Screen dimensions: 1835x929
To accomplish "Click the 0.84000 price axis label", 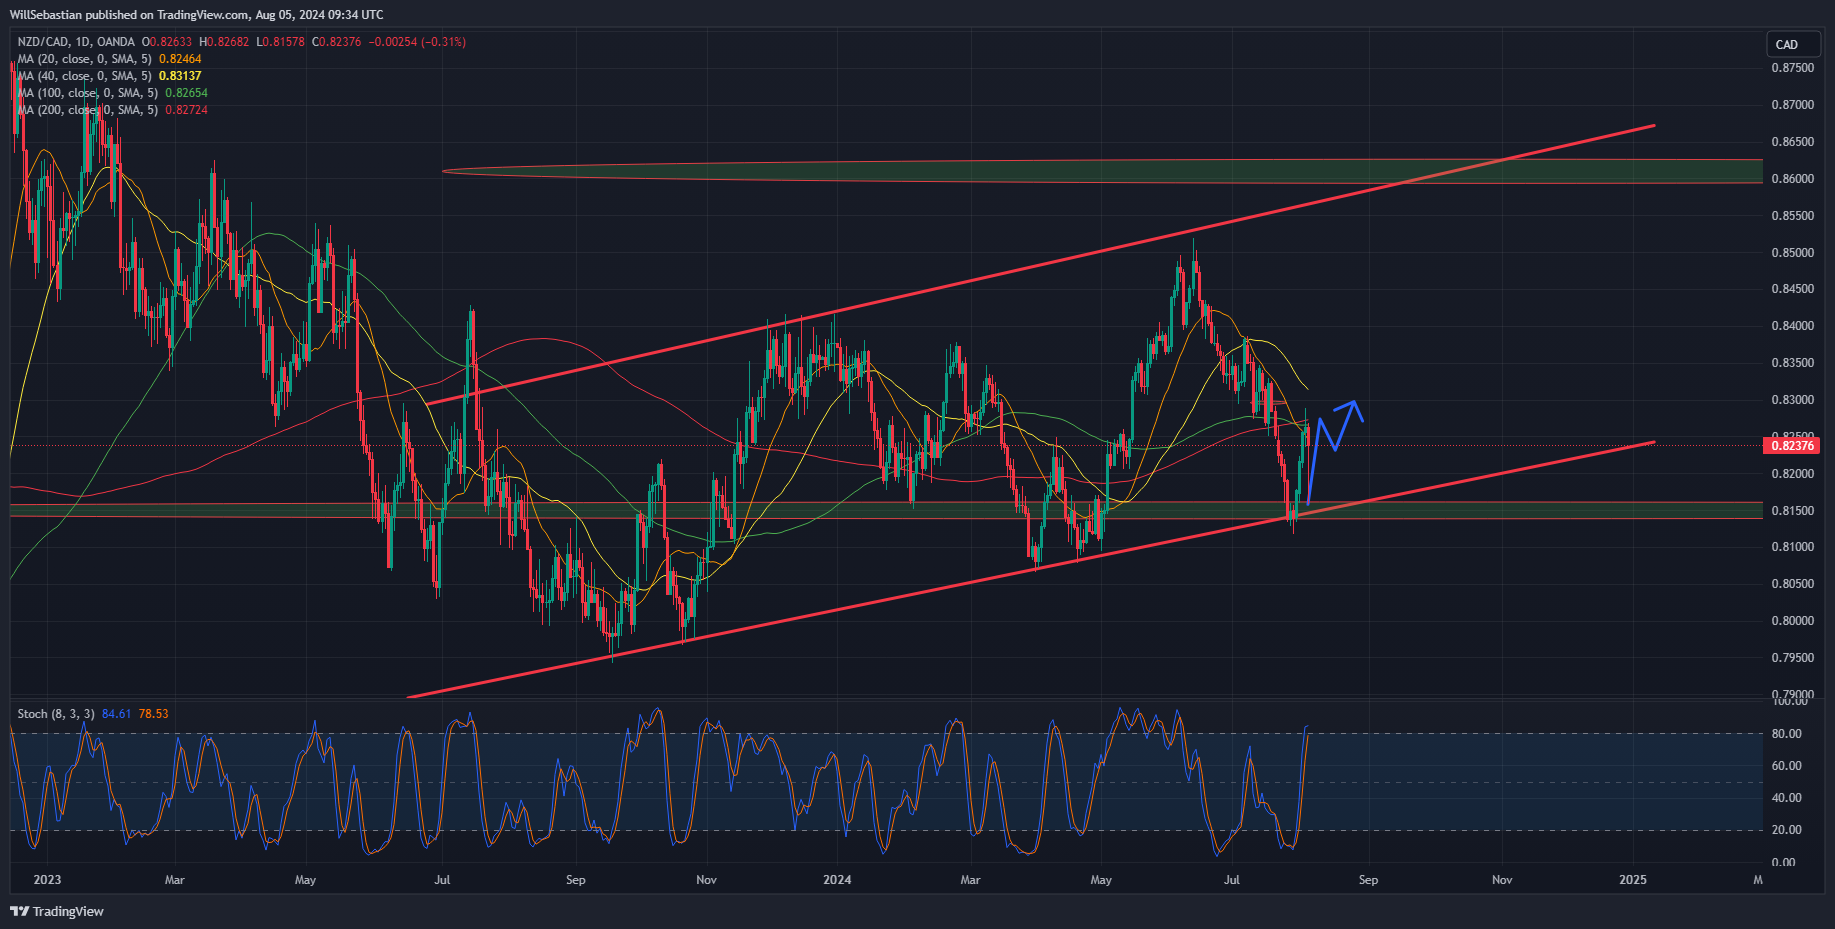I will [x=1792, y=326].
